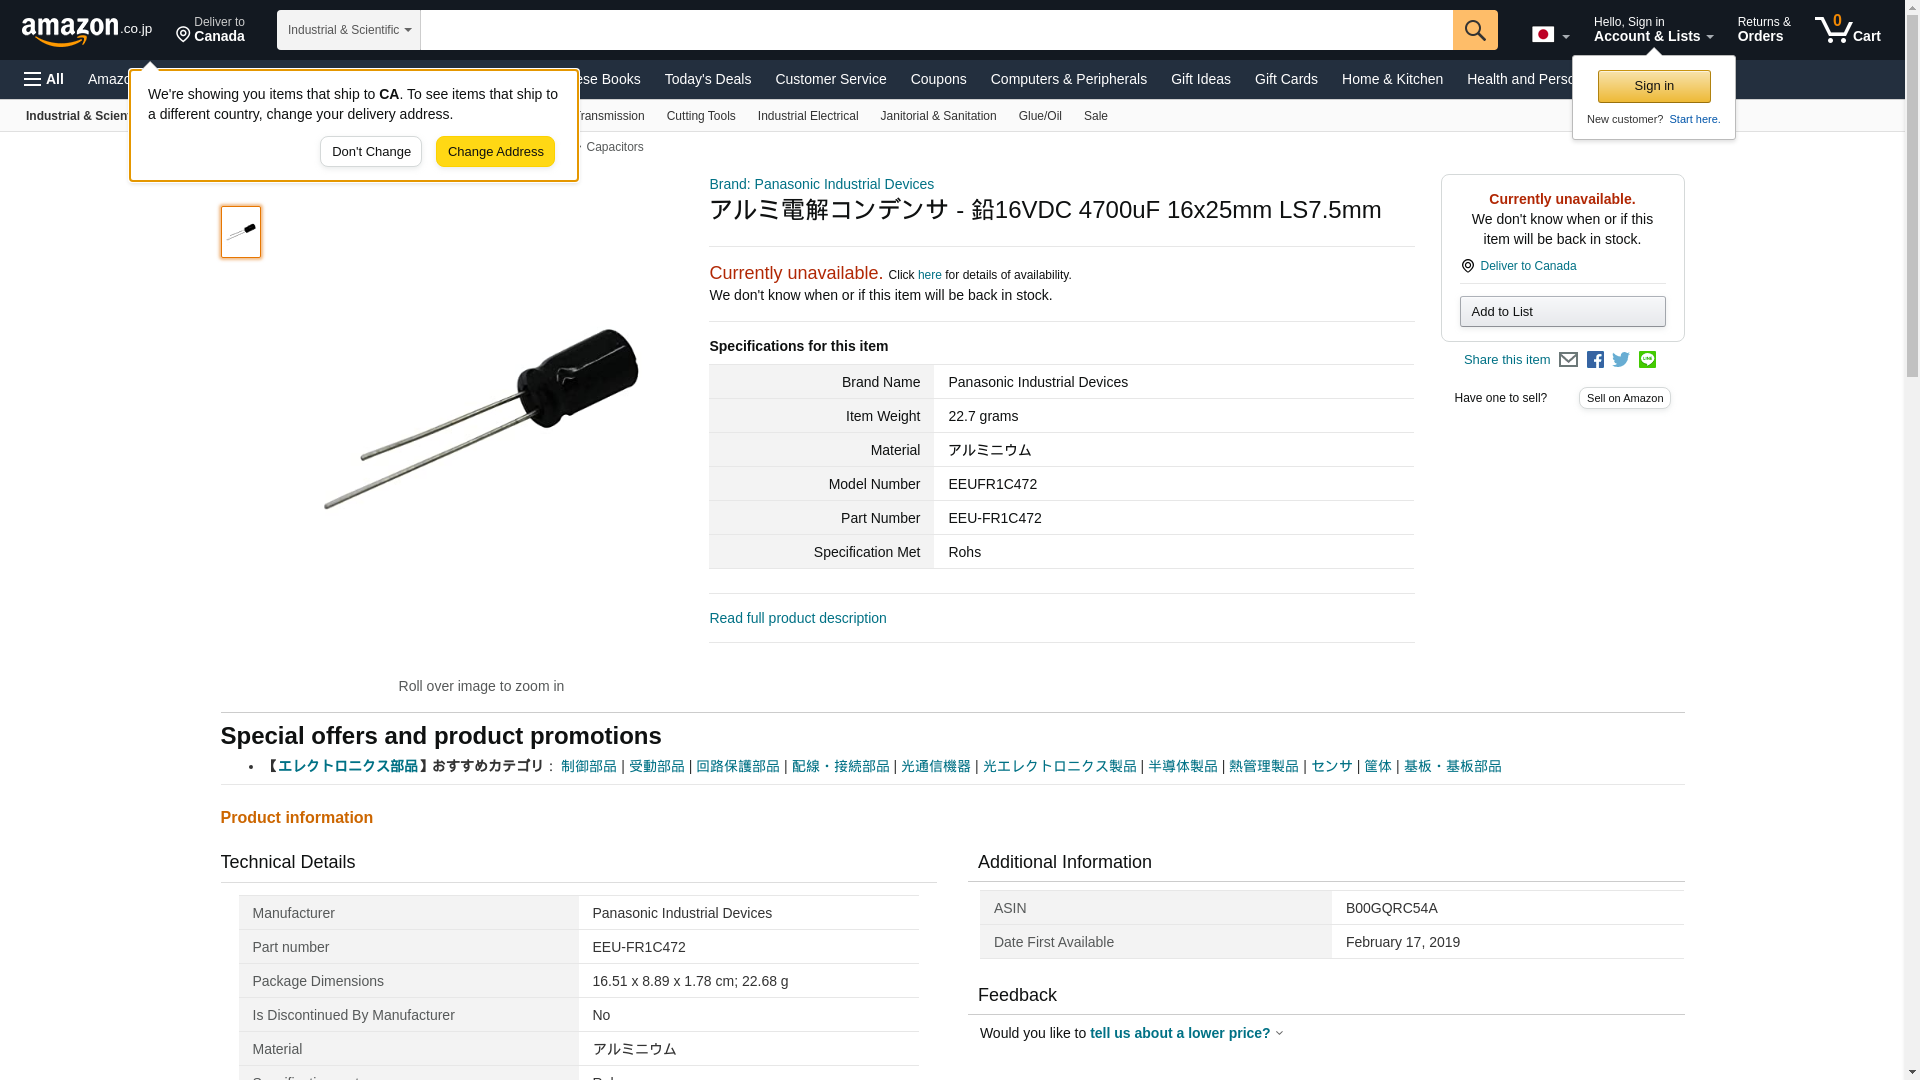Open Today's Deals from navigation bar
This screenshot has width=1920, height=1080.
click(x=707, y=79)
